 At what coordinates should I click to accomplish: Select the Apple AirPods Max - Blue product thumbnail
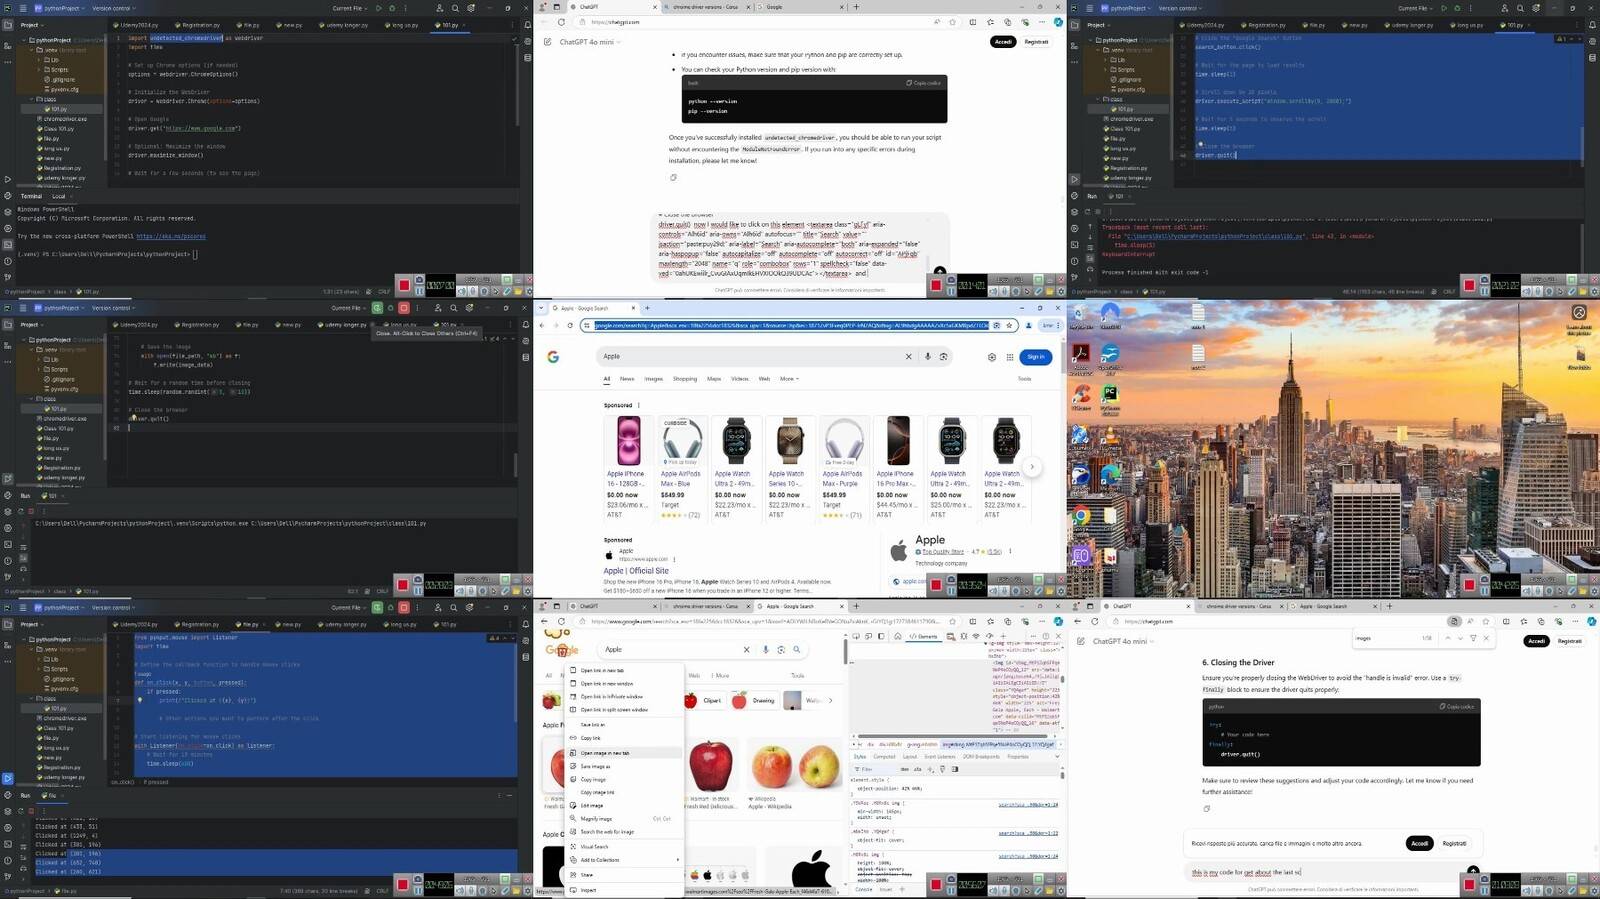[x=682, y=440]
